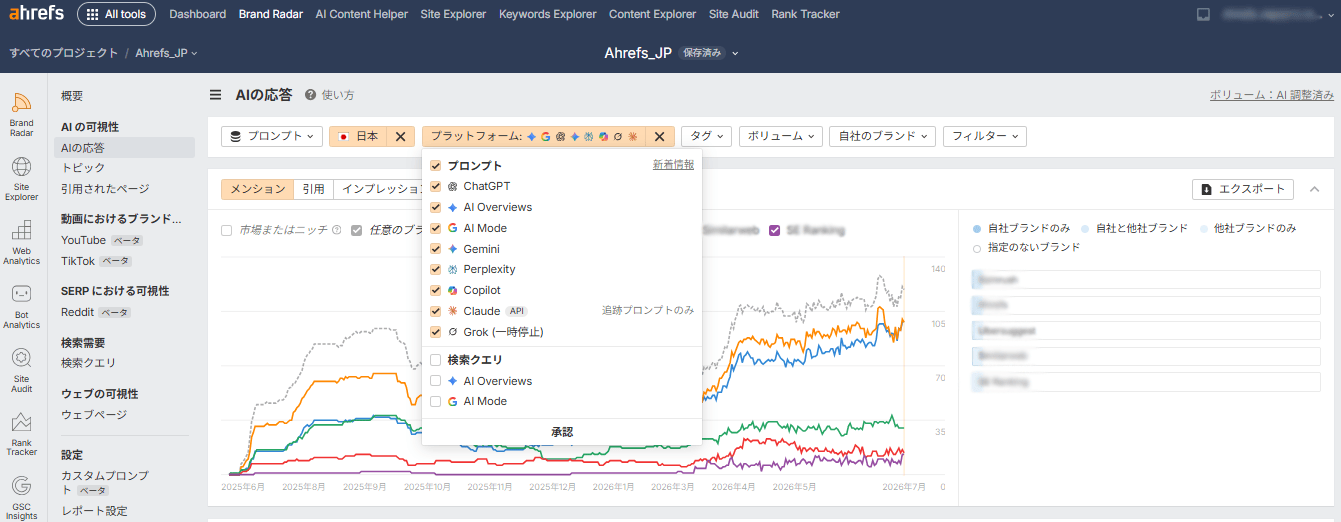This screenshot has height=522, width=1341.
Task: Select 自社ブランドのみ radio option
Action: coord(977,228)
